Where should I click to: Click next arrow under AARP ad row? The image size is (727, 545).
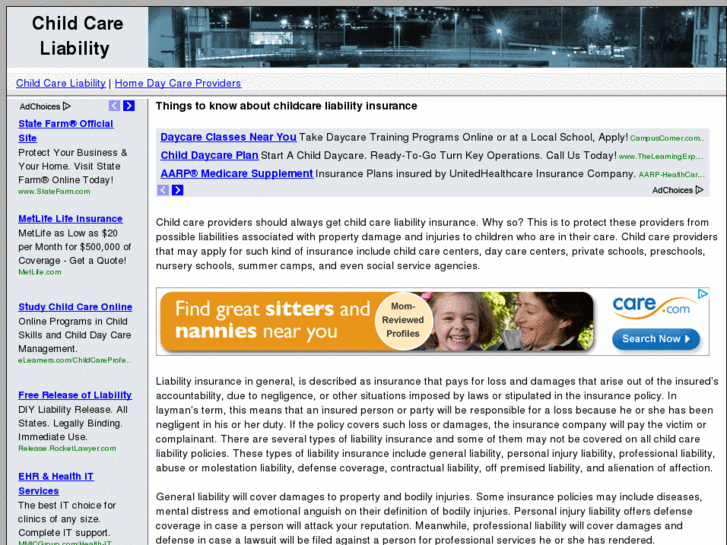click(x=178, y=190)
